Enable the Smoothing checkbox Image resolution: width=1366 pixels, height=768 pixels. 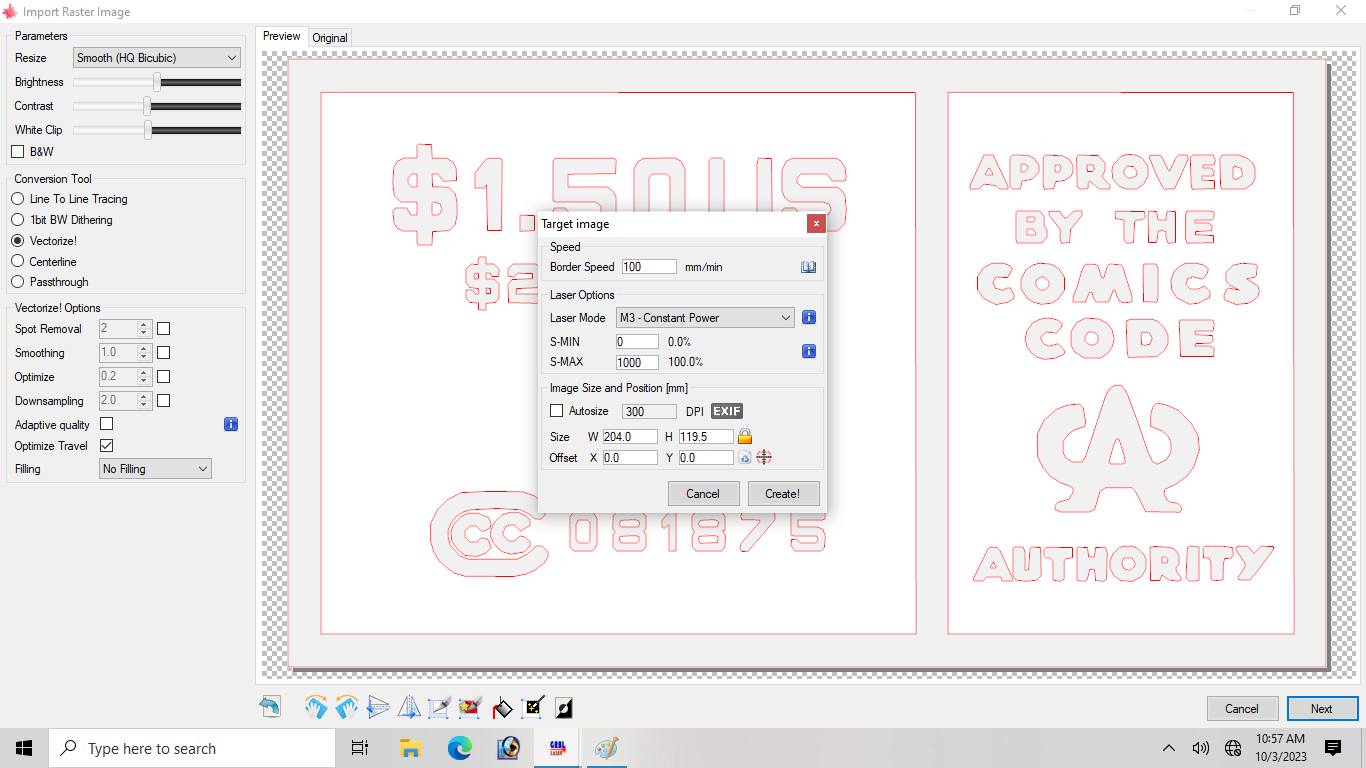pyautogui.click(x=164, y=353)
